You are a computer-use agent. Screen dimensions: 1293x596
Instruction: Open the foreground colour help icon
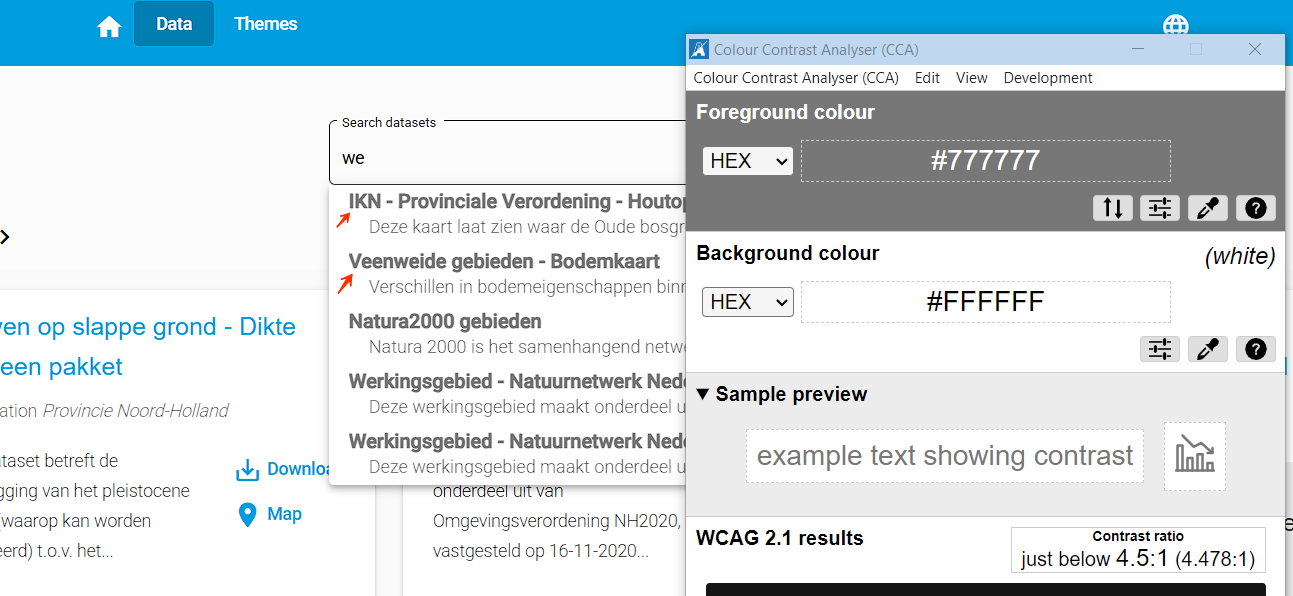tap(1256, 208)
